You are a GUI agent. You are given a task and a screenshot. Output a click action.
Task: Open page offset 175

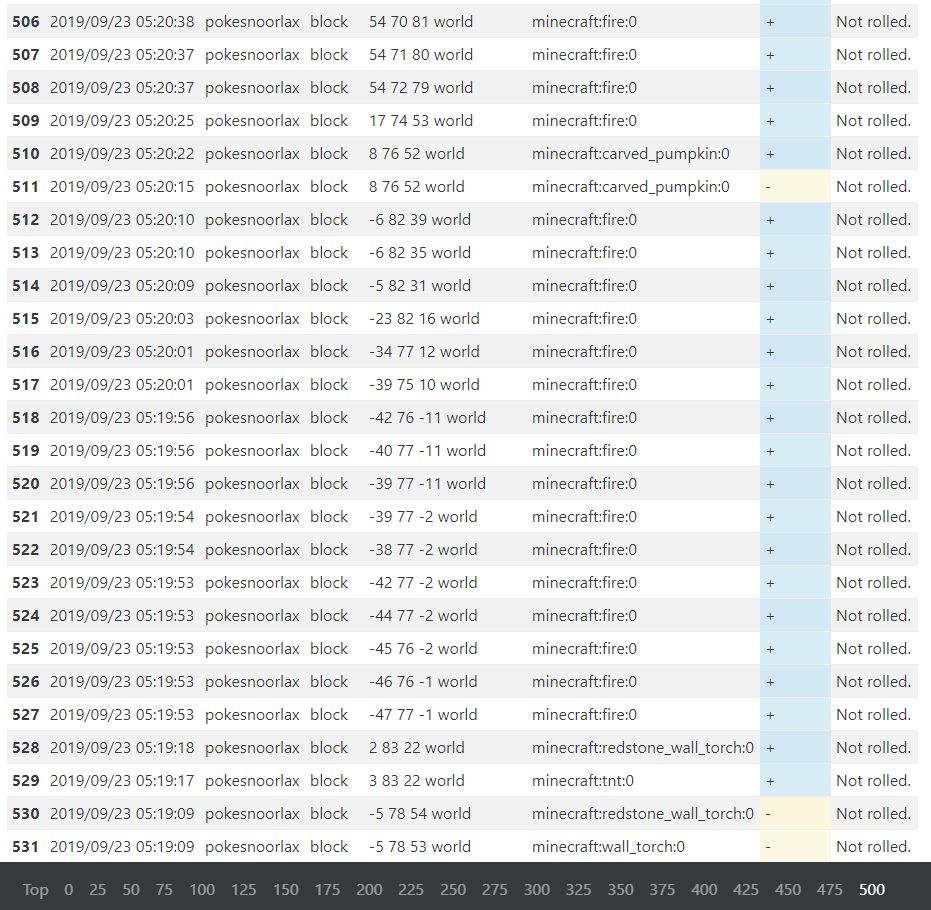tap(327, 889)
